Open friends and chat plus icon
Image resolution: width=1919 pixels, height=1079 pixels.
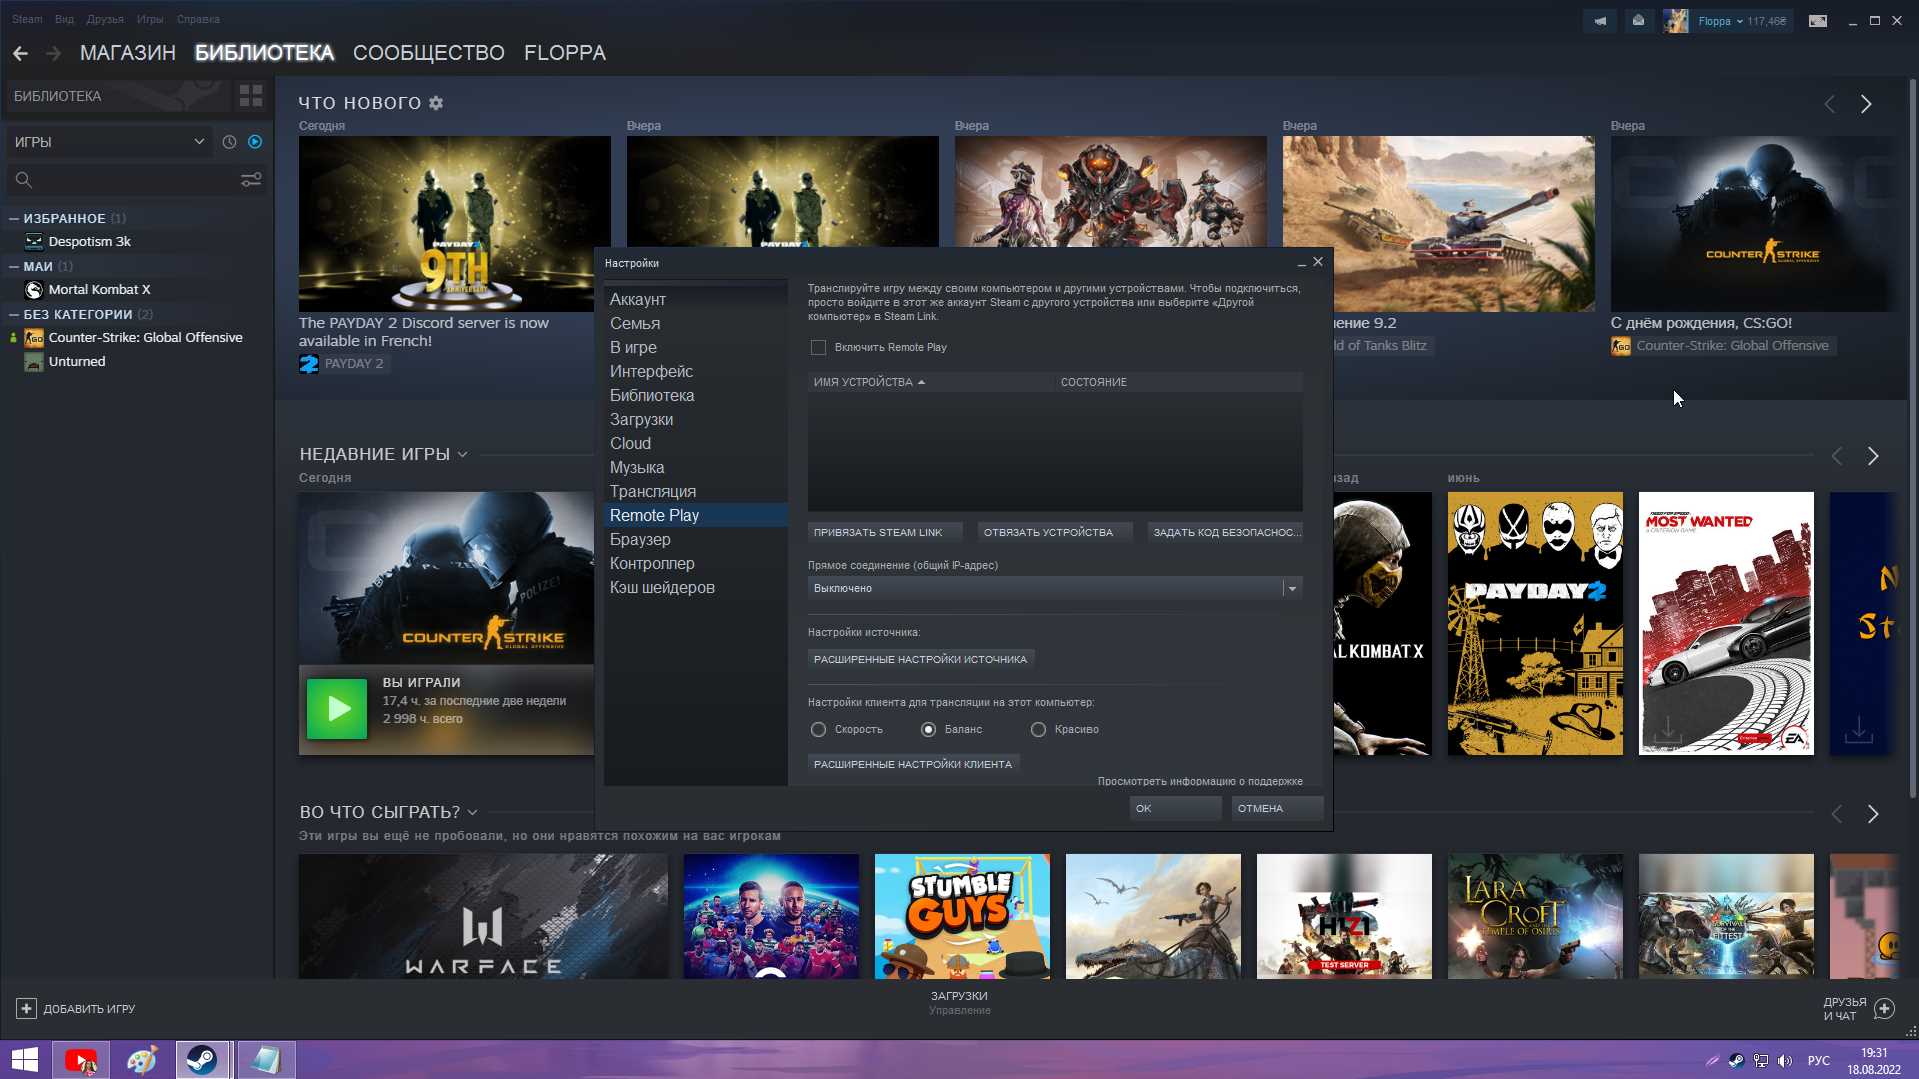point(1884,1008)
